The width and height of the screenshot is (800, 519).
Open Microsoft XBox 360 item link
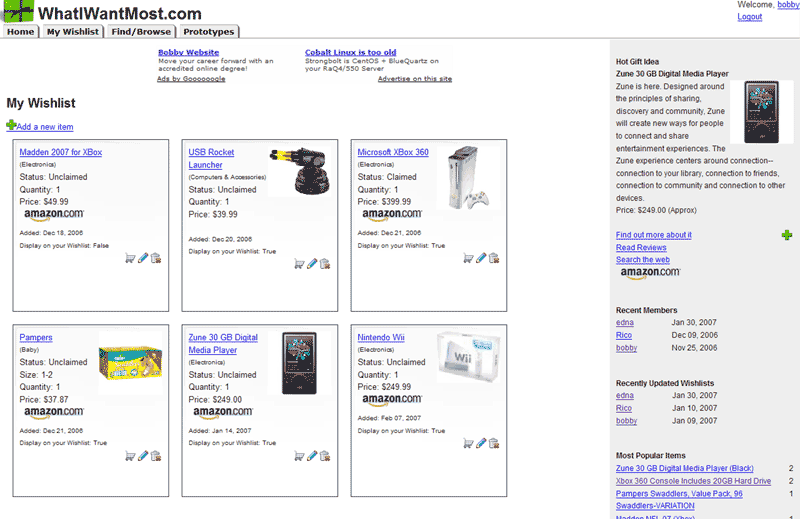(393, 152)
